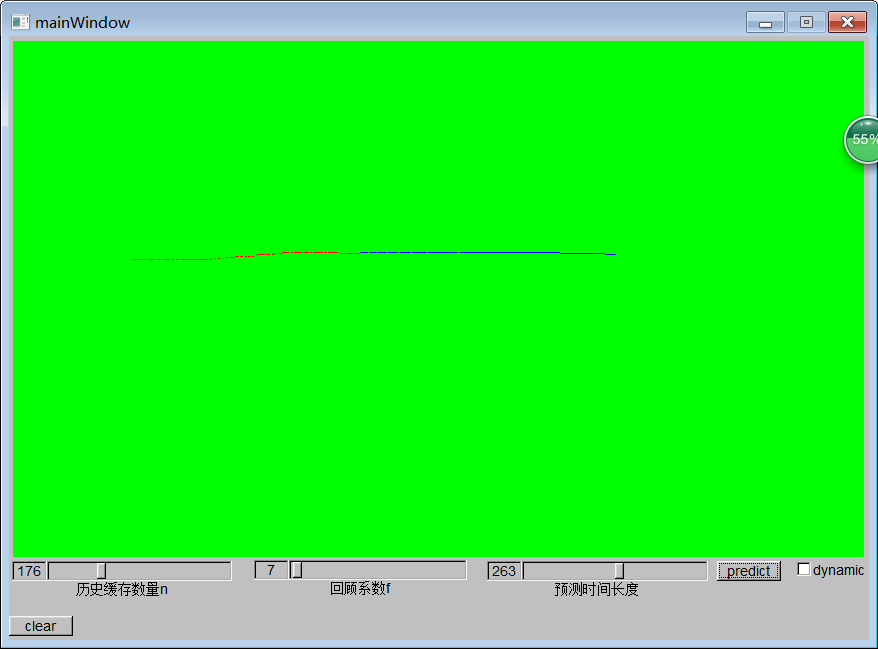This screenshot has width=878, height=649.
Task: Select the lookback coefficient field showing 7
Action: coord(271,570)
